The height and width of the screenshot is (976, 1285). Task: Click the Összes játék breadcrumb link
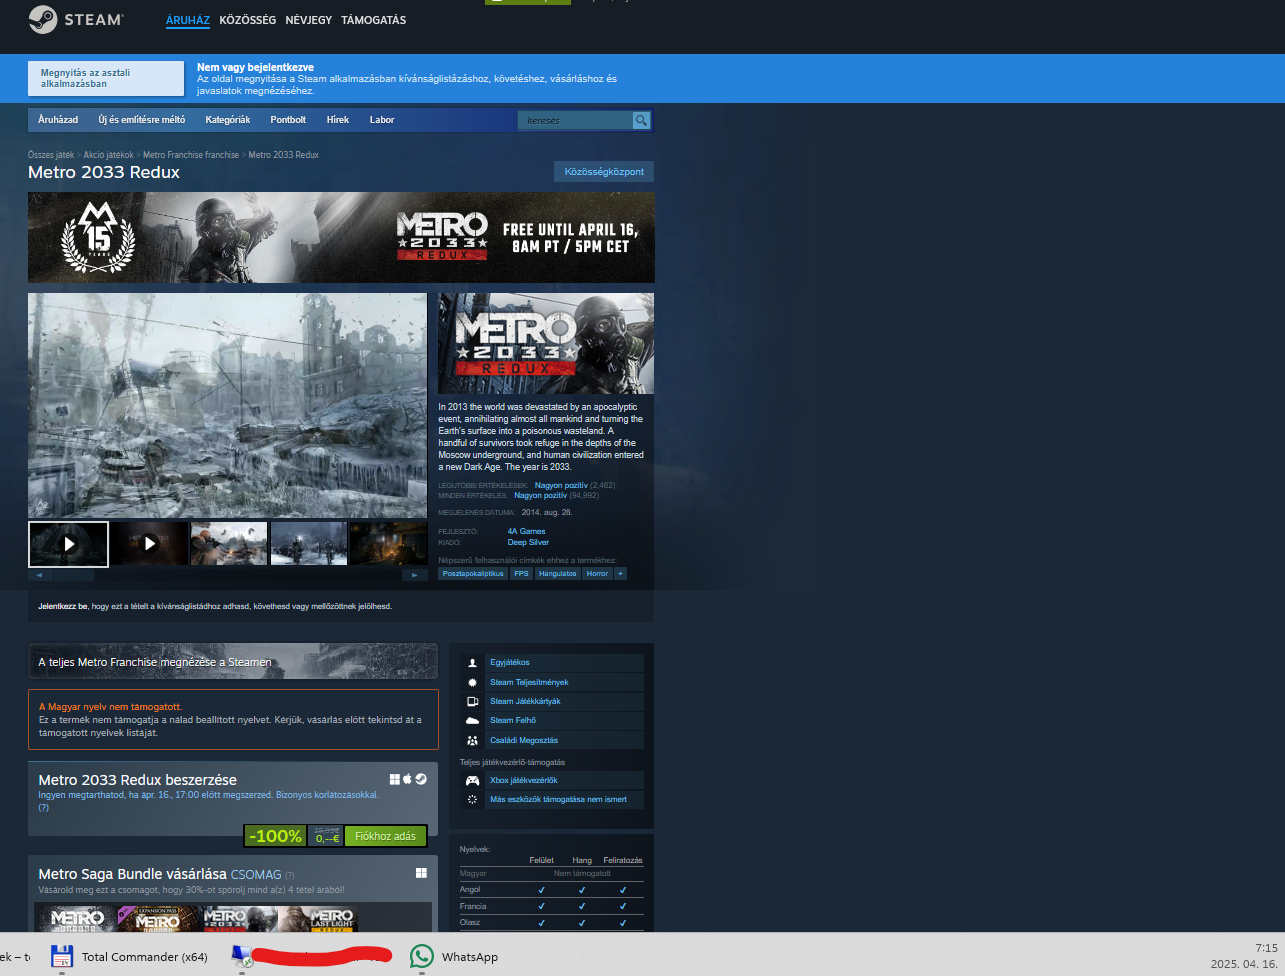coord(51,155)
